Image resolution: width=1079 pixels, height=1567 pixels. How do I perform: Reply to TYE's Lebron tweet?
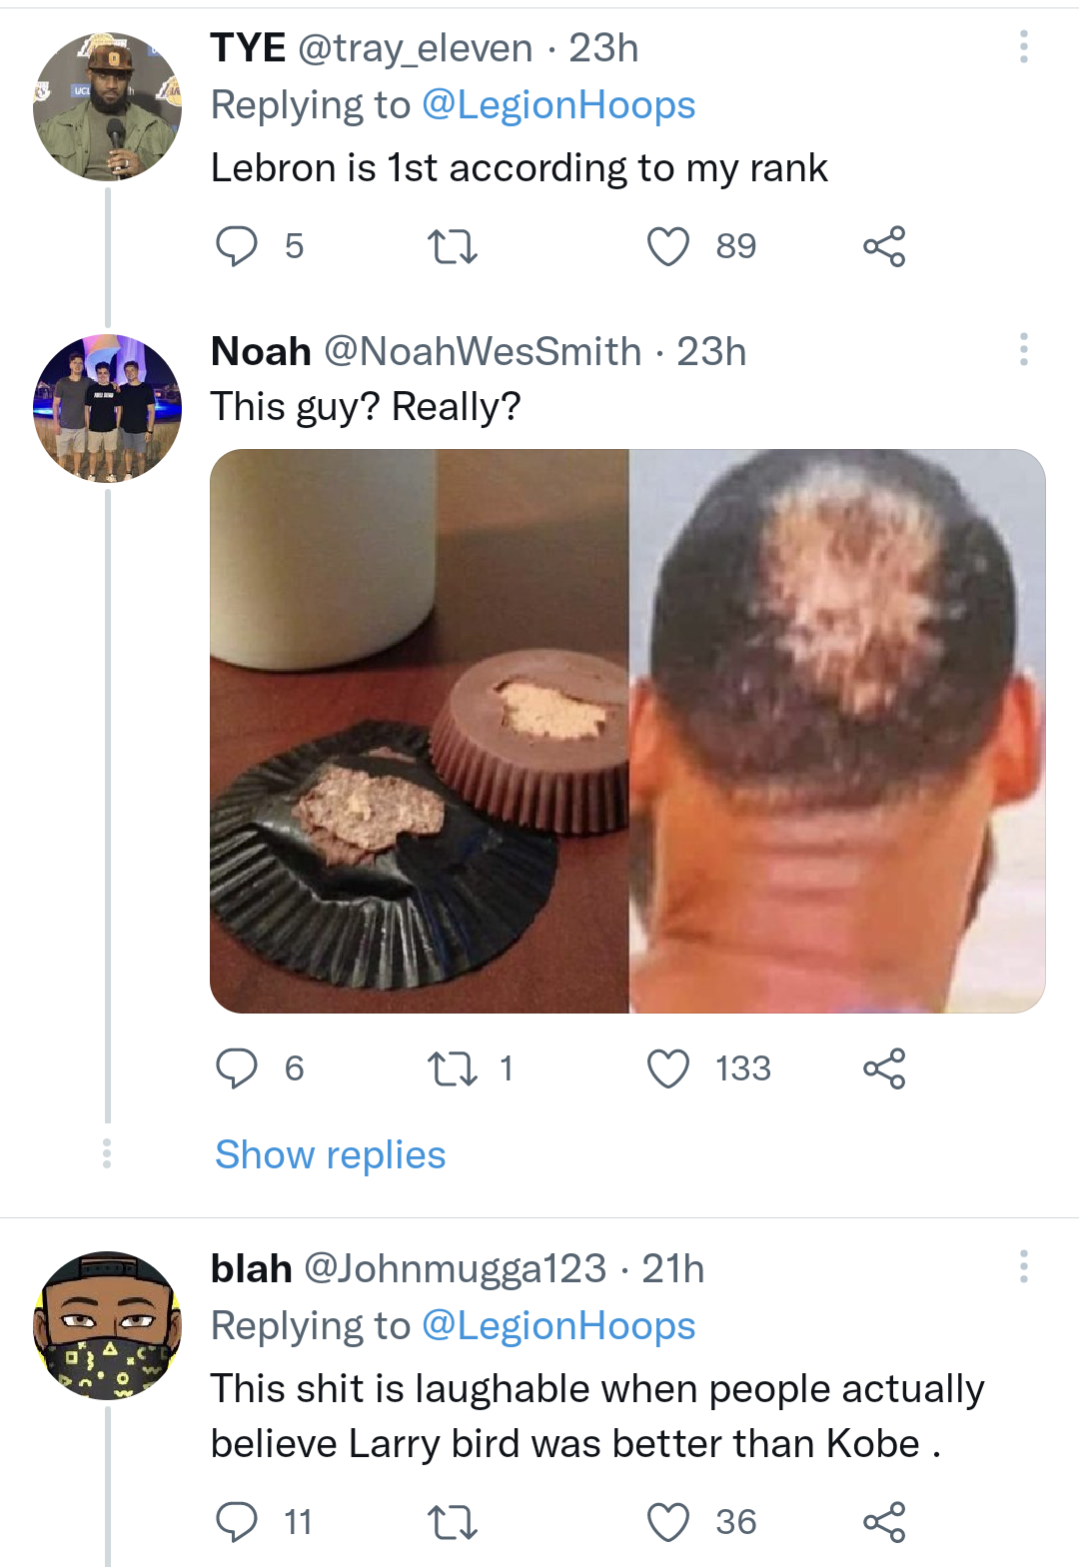click(x=237, y=246)
